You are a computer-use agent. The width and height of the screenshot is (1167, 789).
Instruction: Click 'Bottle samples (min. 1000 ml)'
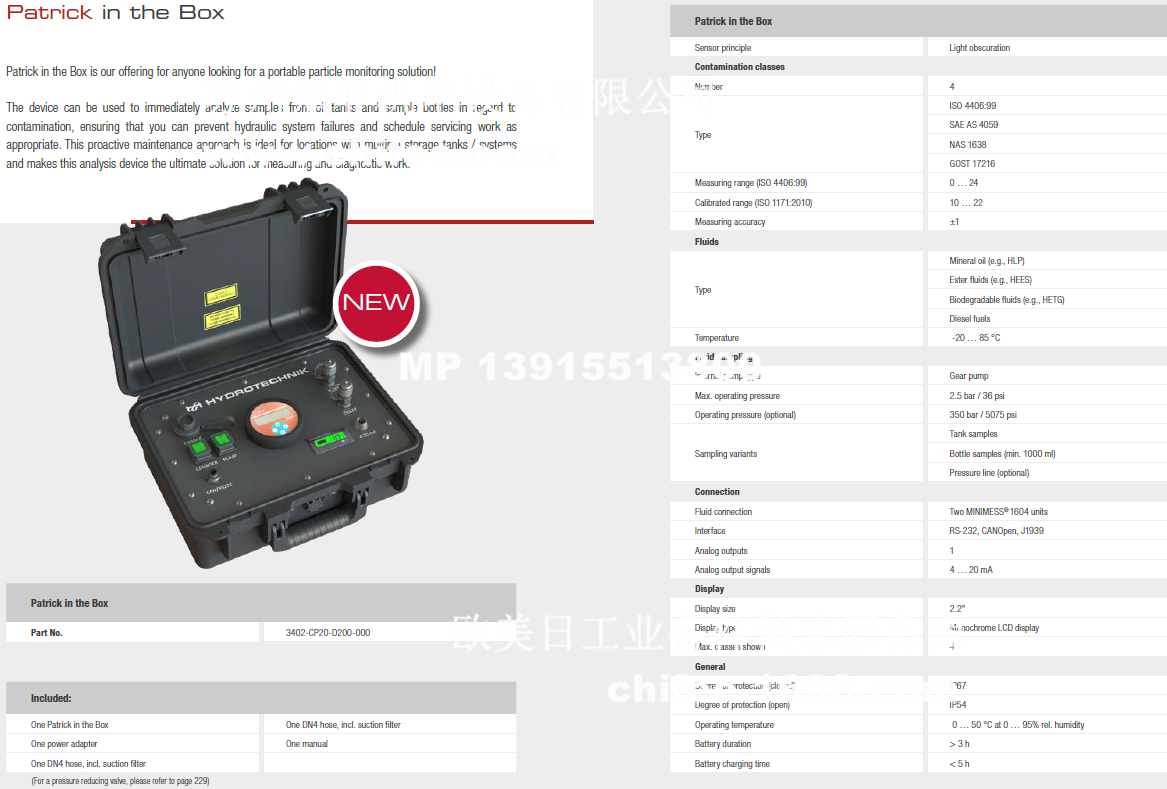pyautogui.click(x=1003, y=454)
